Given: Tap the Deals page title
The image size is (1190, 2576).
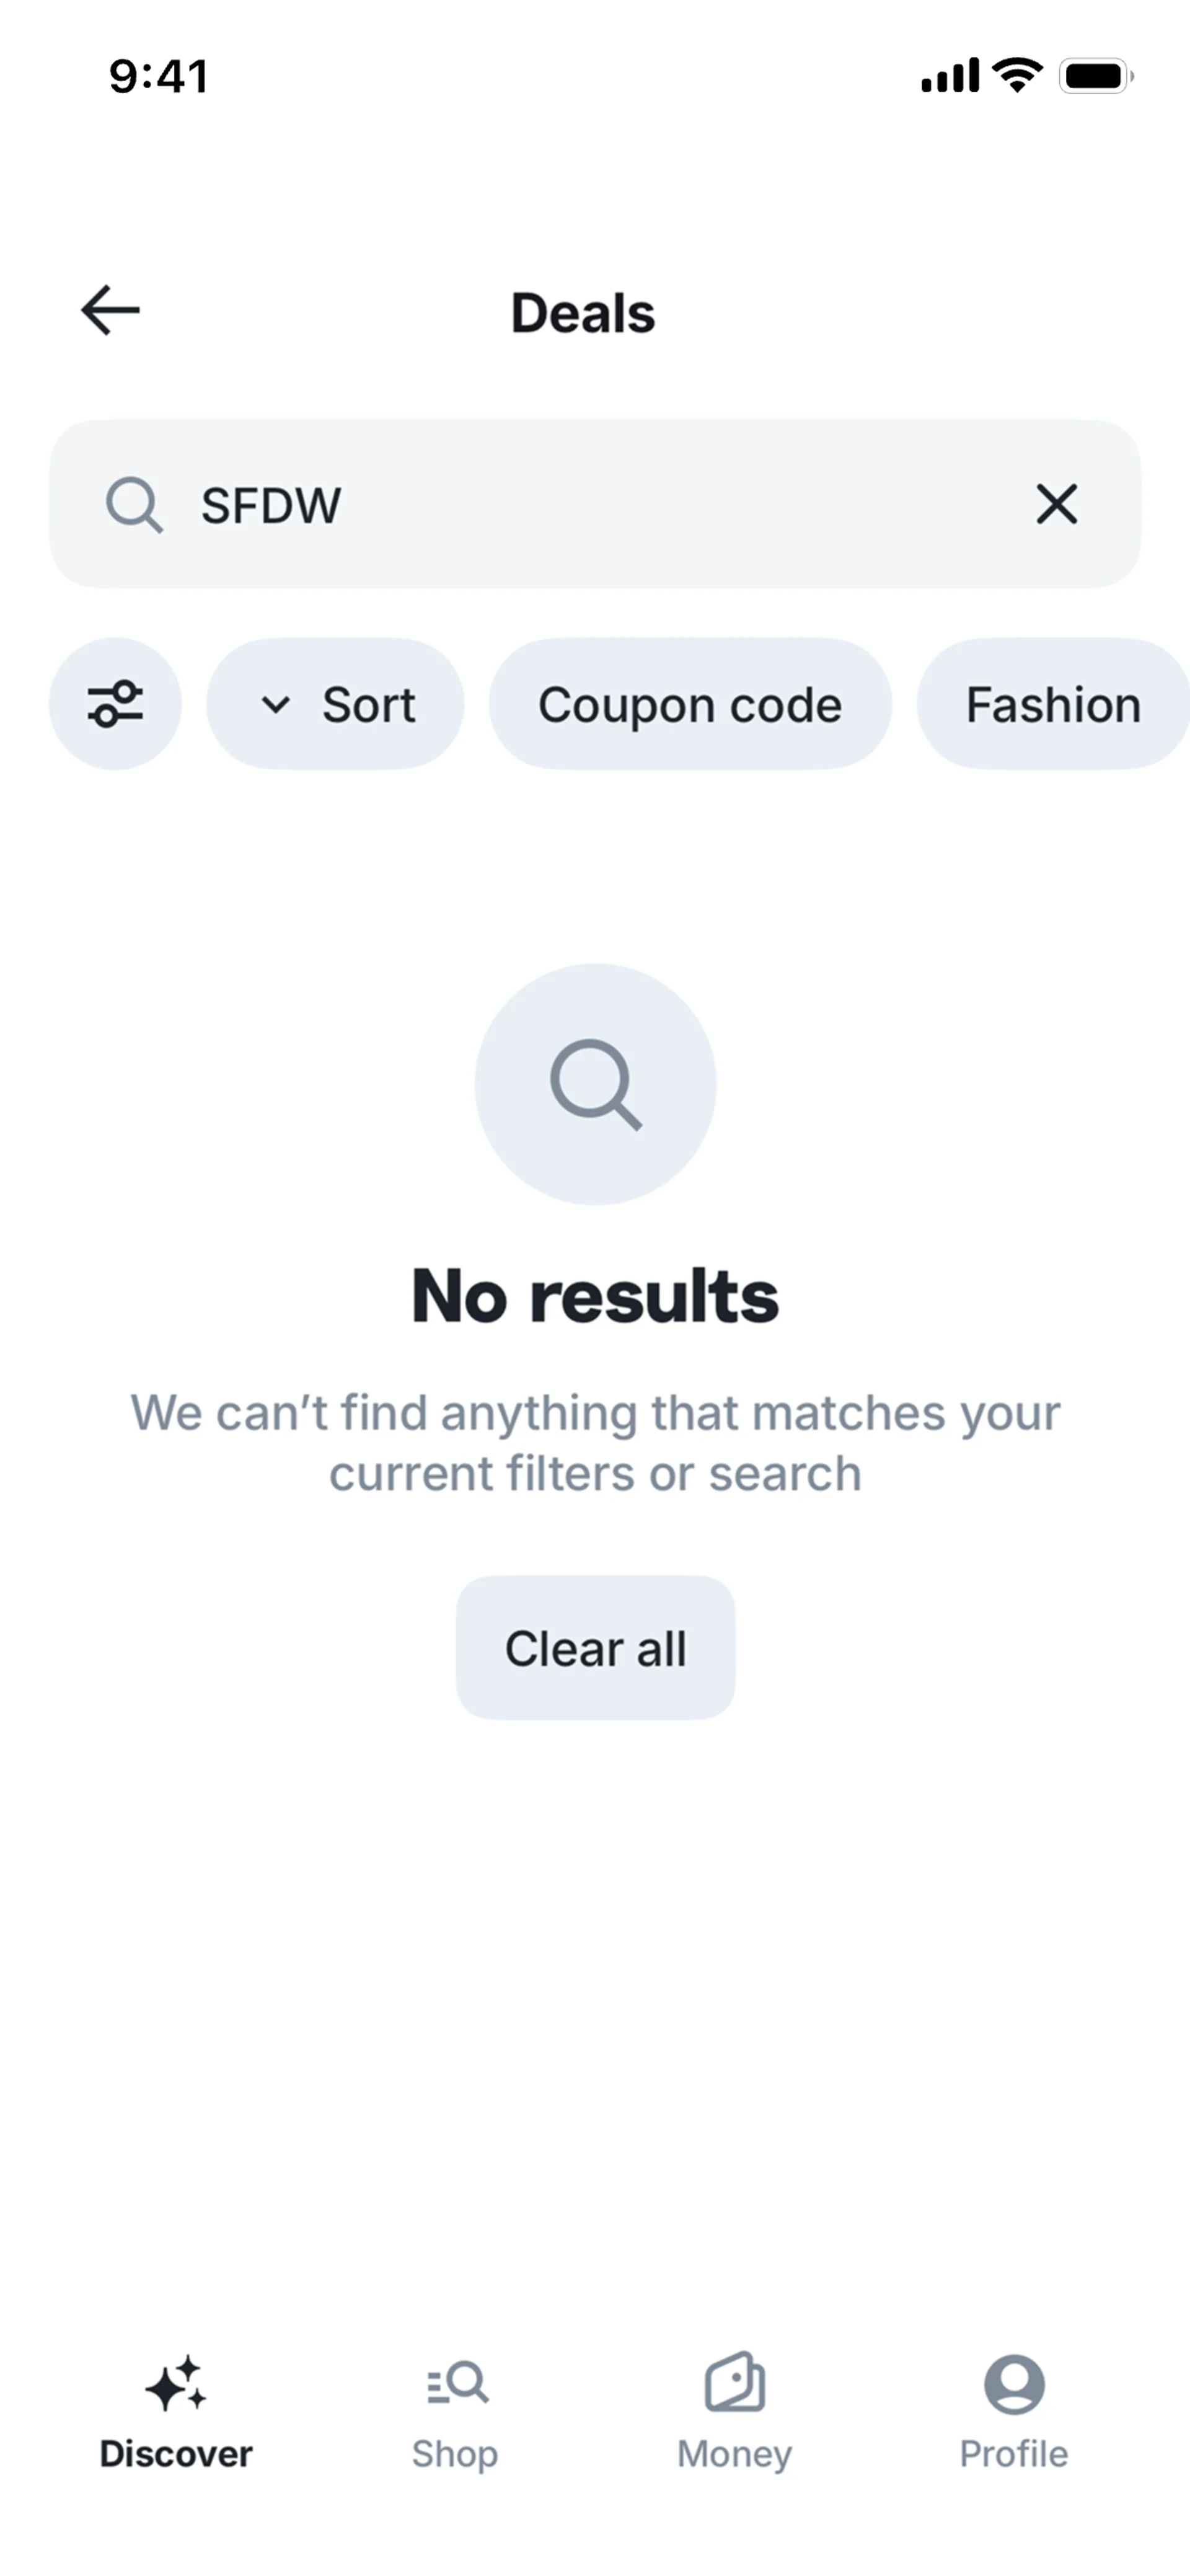Looking at the screenshot, I should (583, 313).
